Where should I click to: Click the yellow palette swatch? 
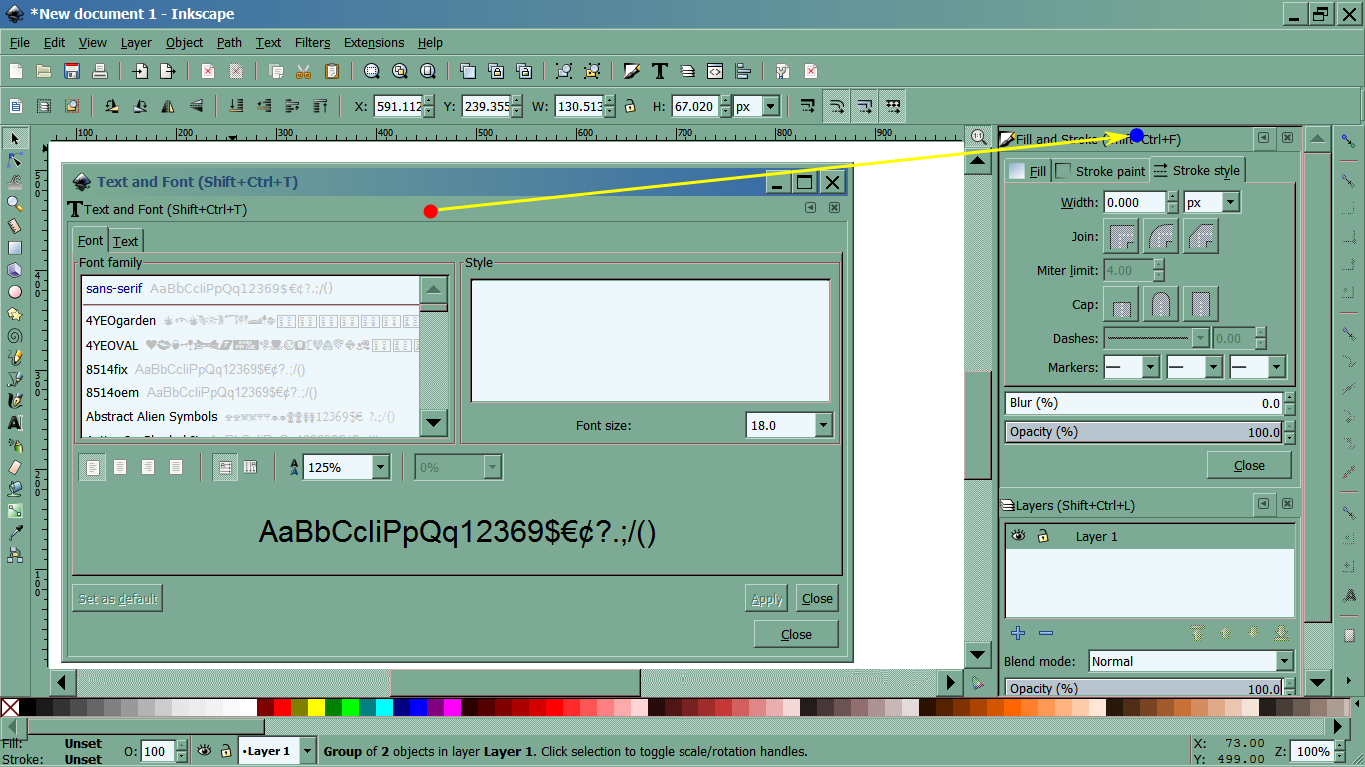tap(316, 707)
